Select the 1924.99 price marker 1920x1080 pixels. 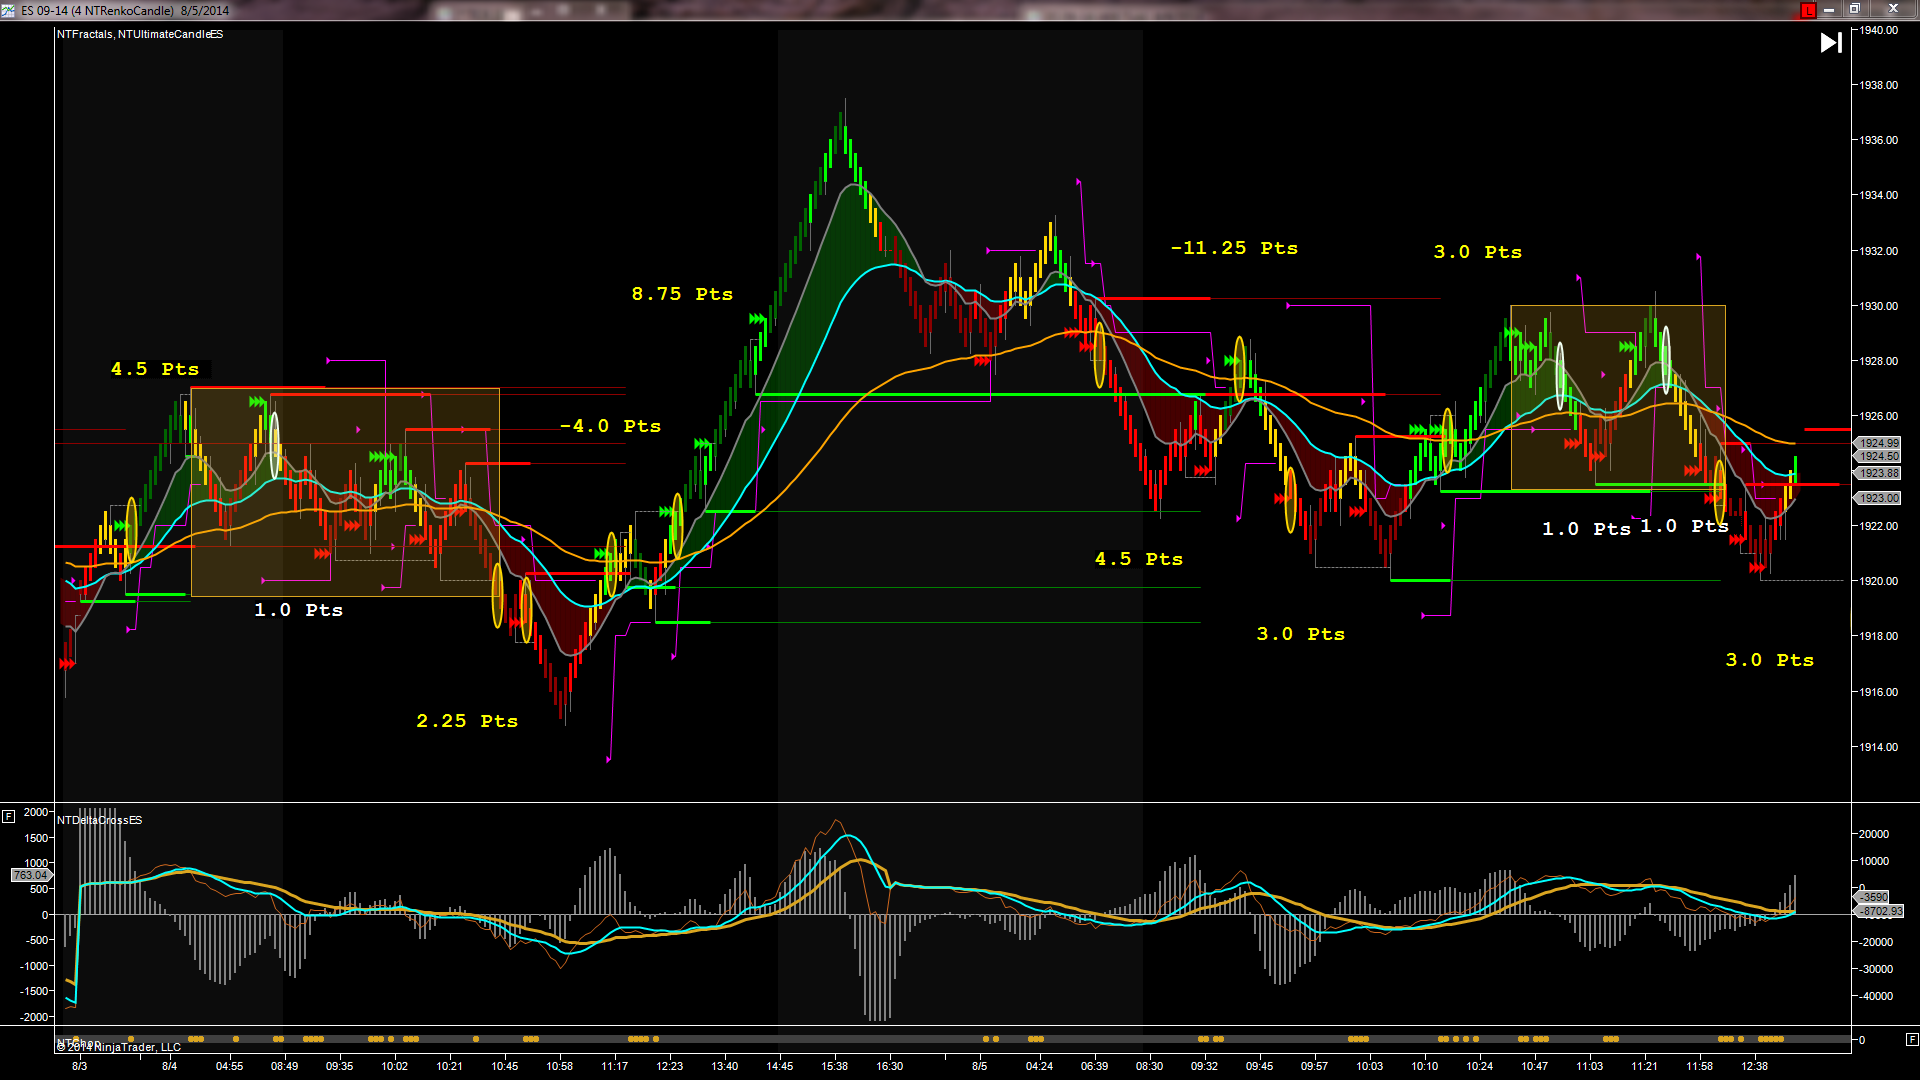pyautogui.click(x=1878, y=443)
